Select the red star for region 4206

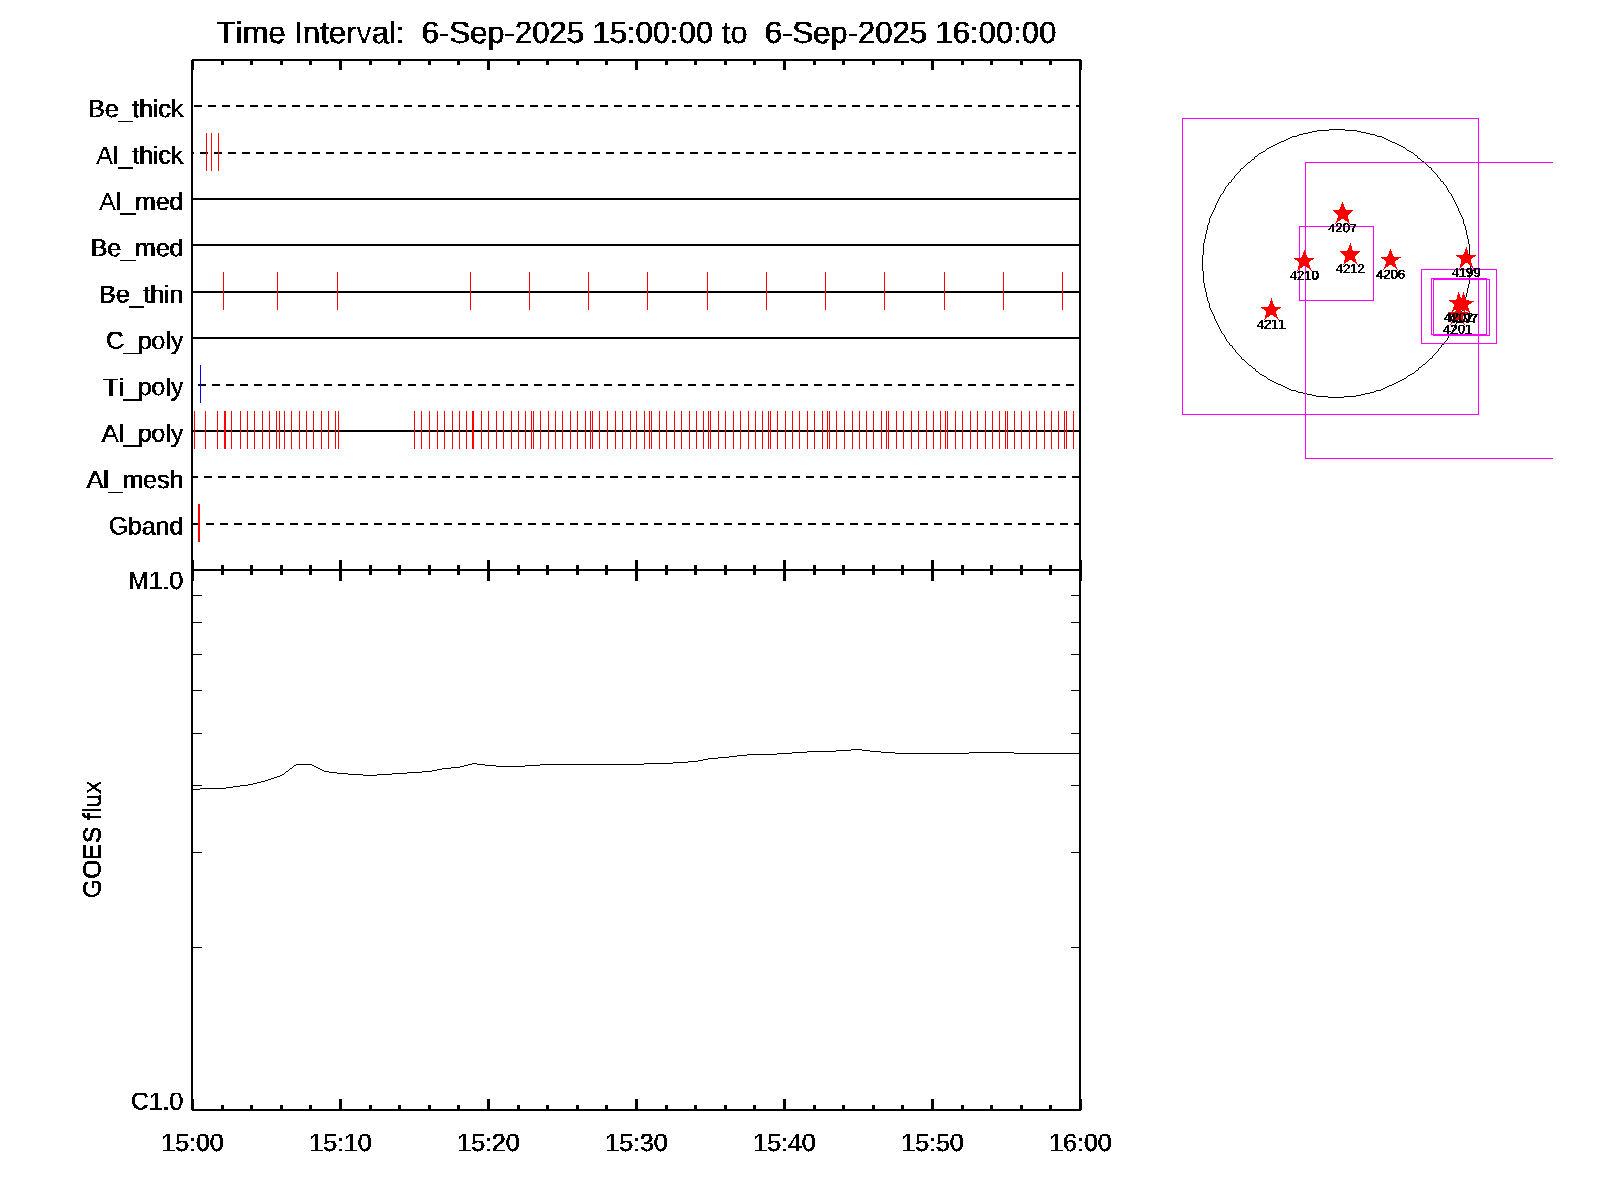tap(1390, 260)
